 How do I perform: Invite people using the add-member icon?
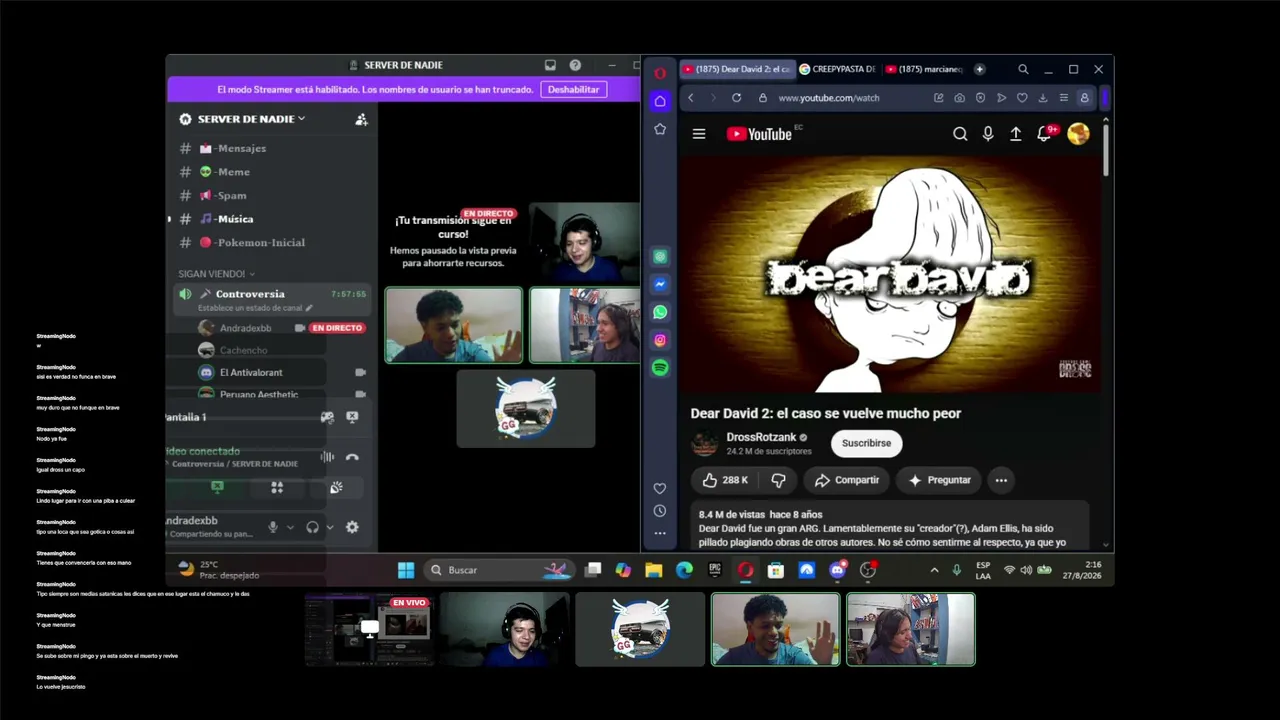click(361, 119)
